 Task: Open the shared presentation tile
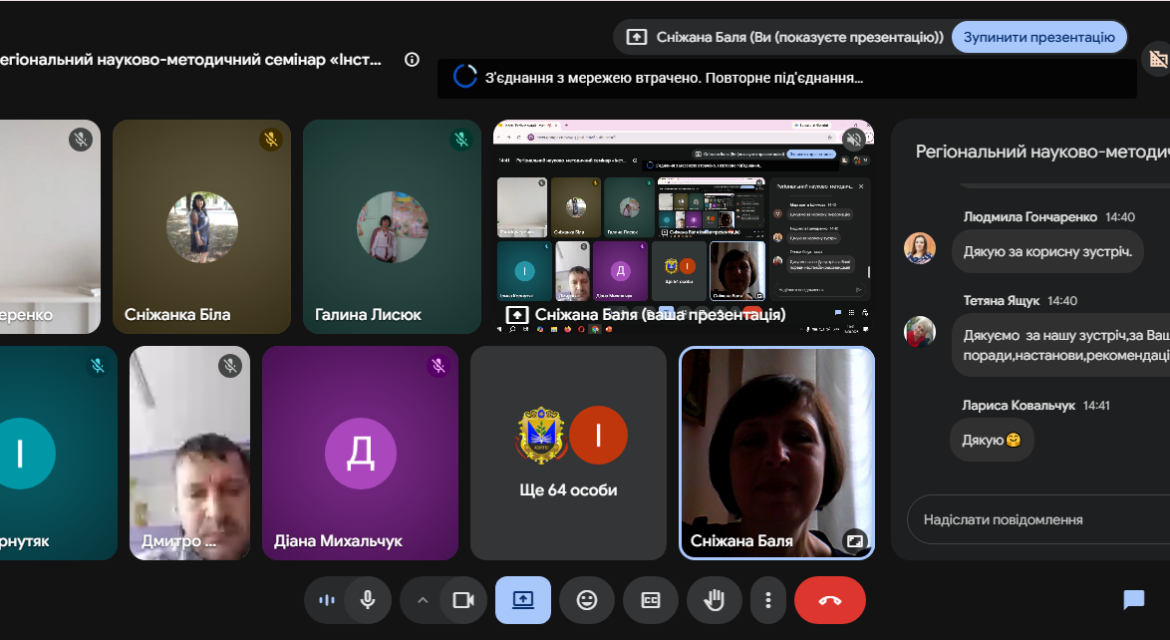coord(683,227)
